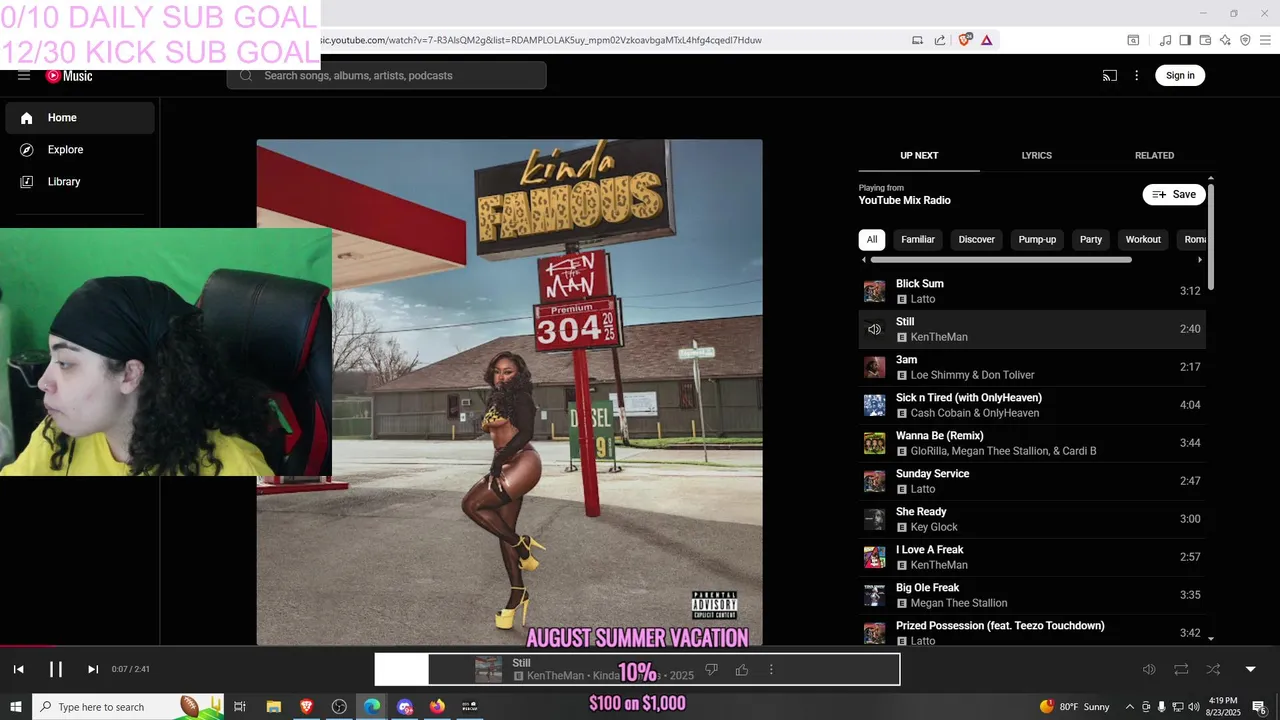The height and width of the screenshot is (720, 1280).
Task: Select the Workout filter chip
Action: click(1143, 240)
